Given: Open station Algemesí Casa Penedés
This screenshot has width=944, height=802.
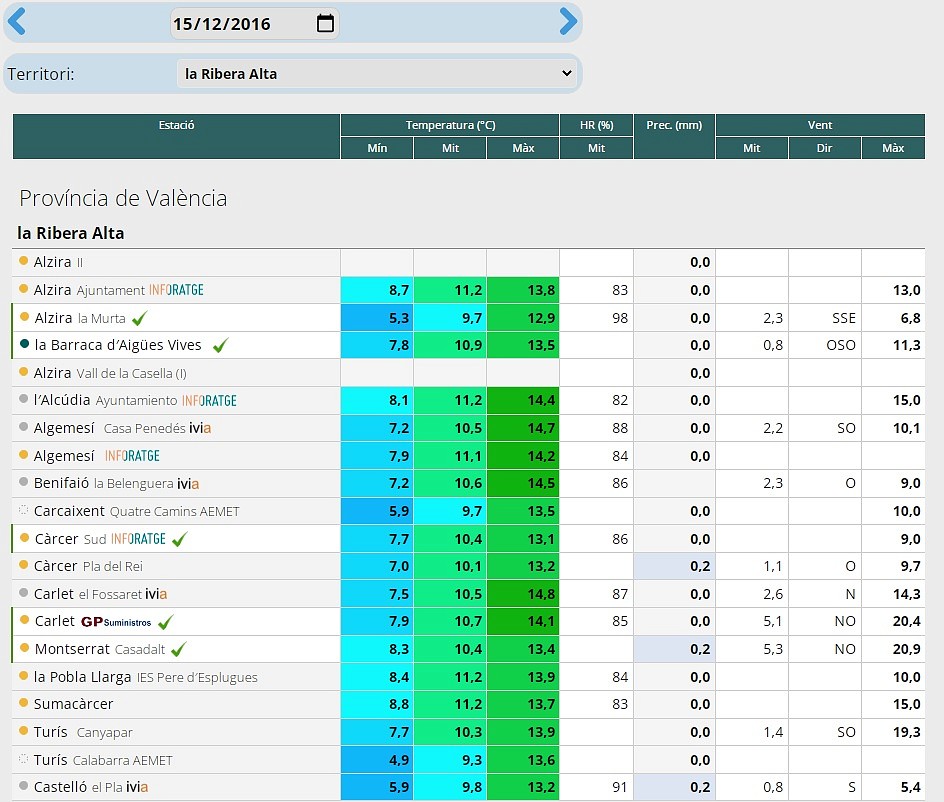Looking at the screenshot, I should tap(110, 428).
